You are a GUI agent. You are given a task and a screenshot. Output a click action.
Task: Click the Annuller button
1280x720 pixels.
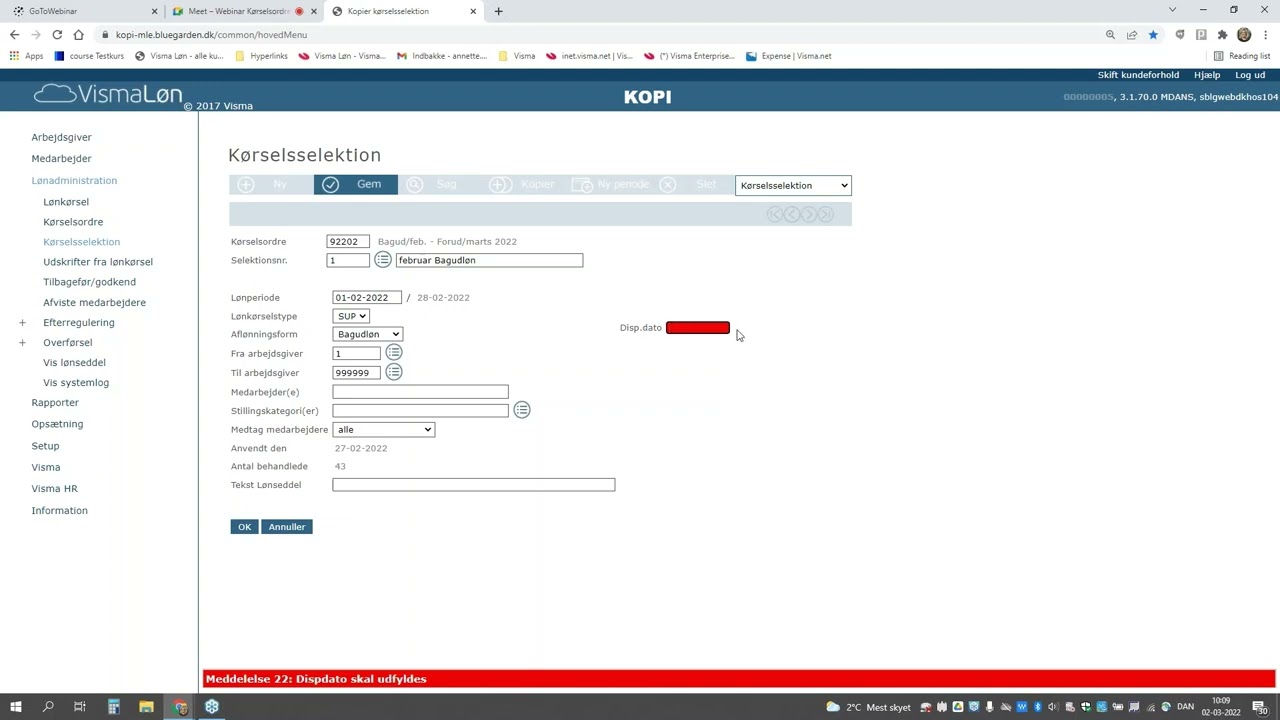coord(287,527)
